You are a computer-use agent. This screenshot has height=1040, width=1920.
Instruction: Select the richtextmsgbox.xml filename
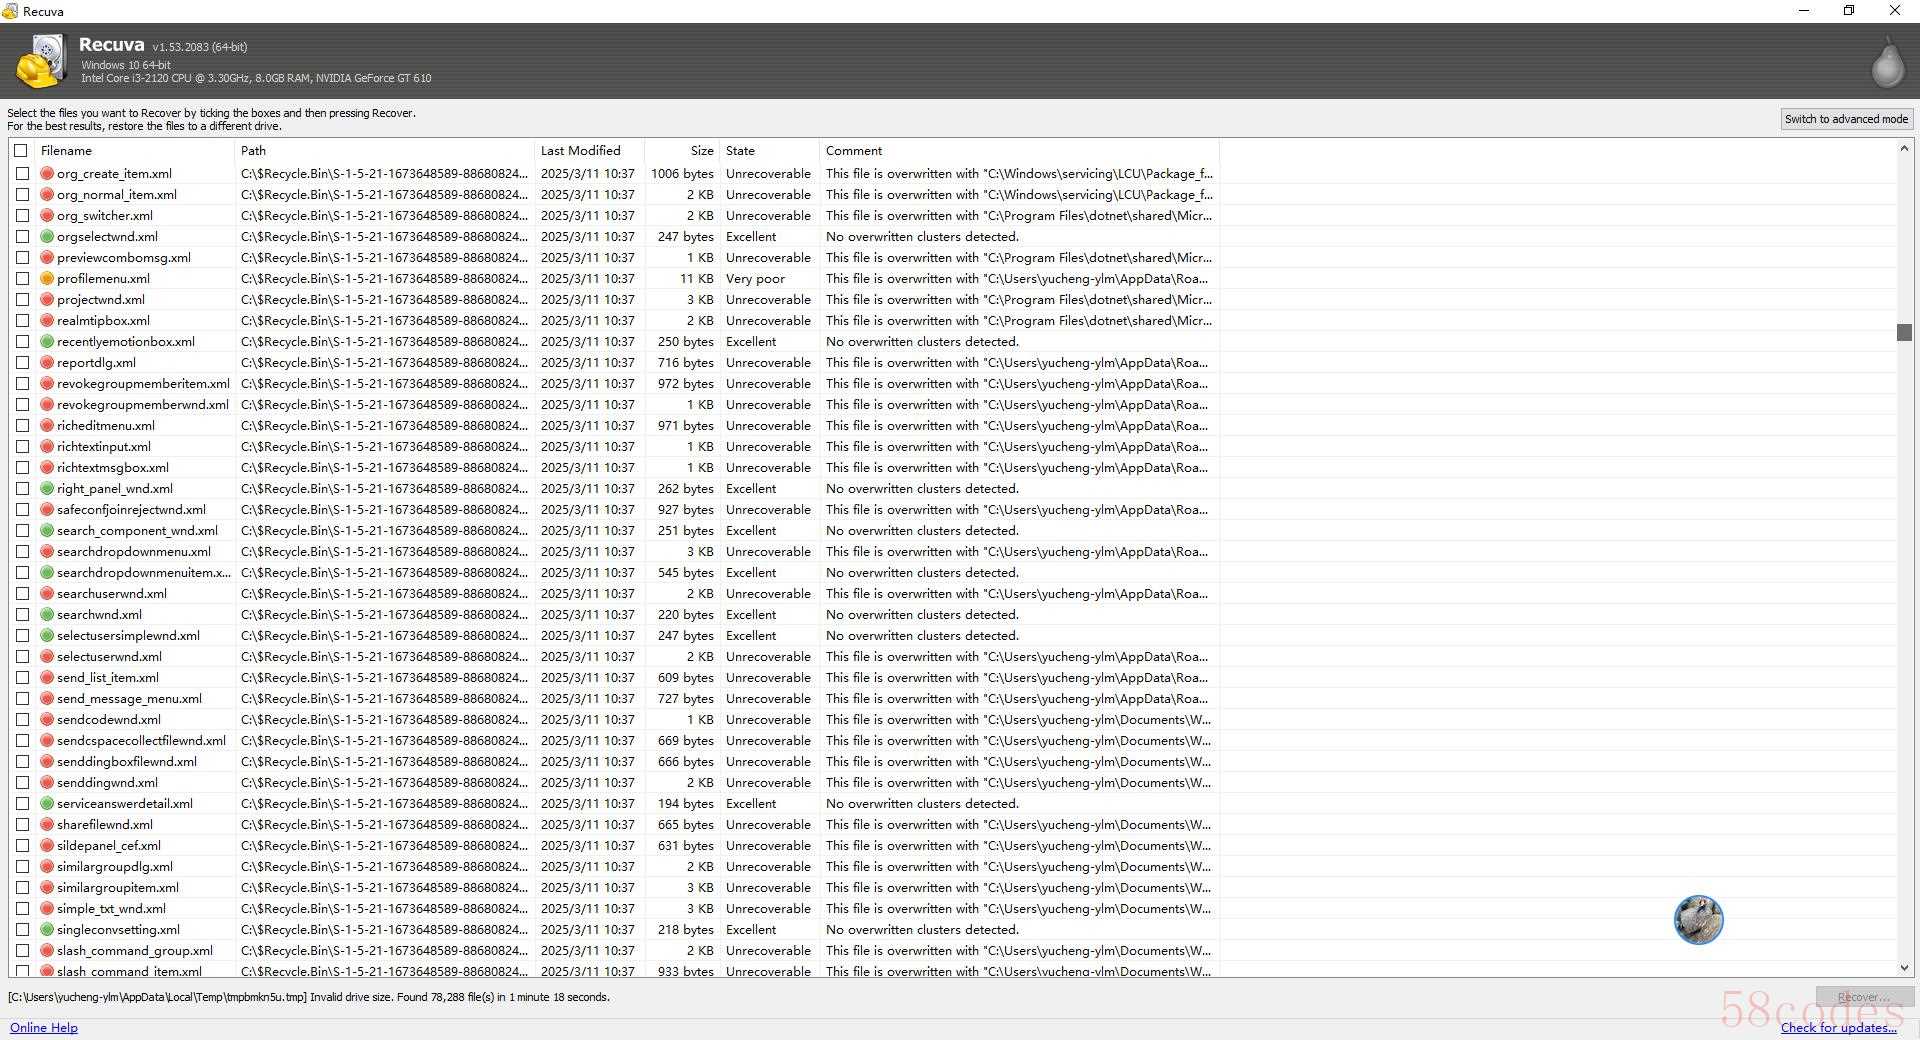[113, 468]
